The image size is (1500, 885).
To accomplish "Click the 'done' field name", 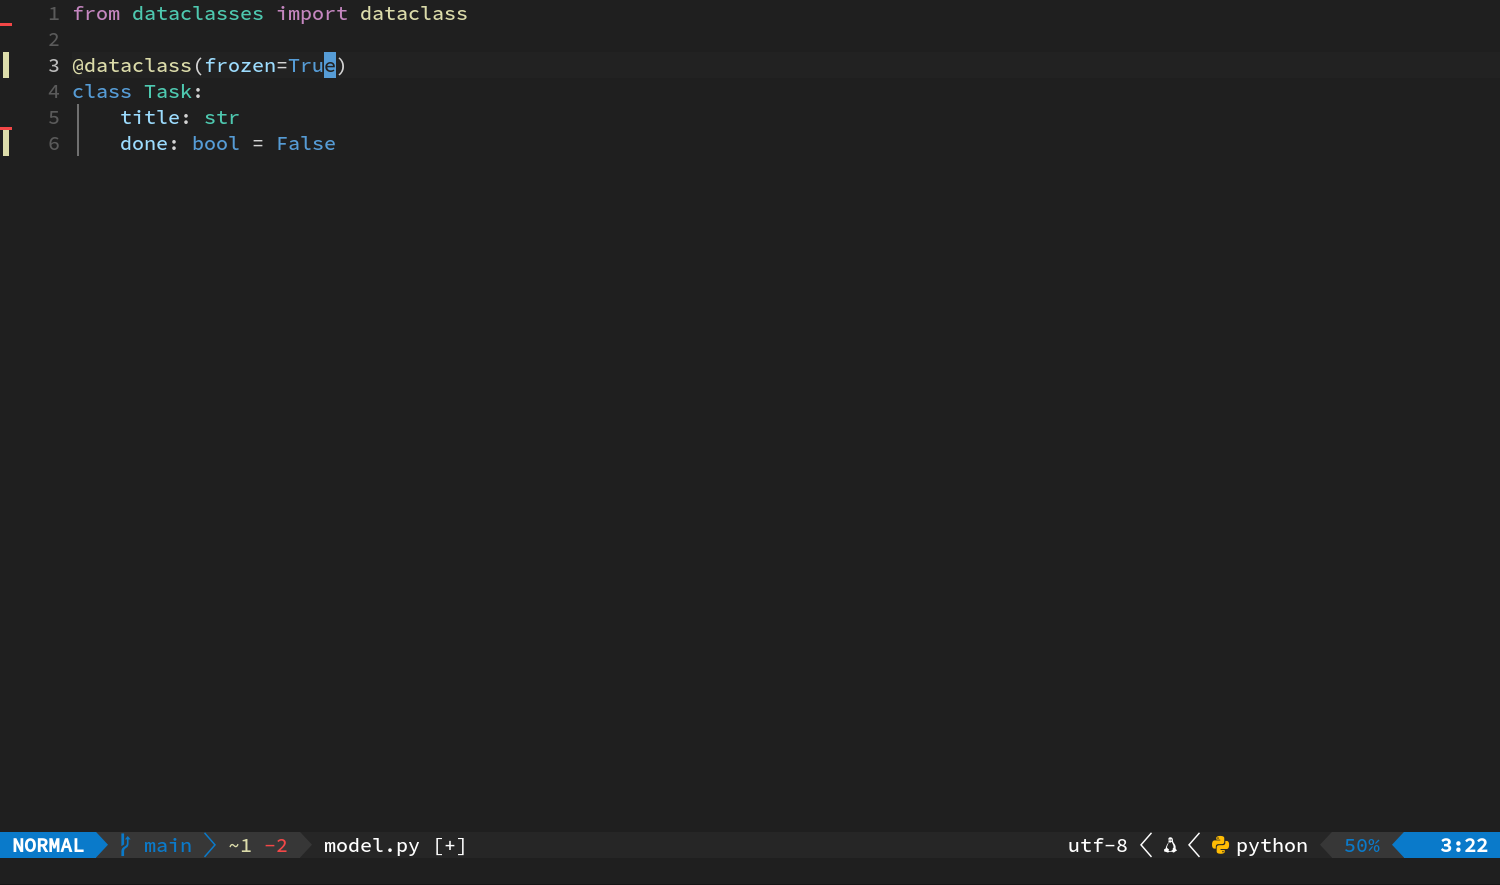I will point(144,144).
